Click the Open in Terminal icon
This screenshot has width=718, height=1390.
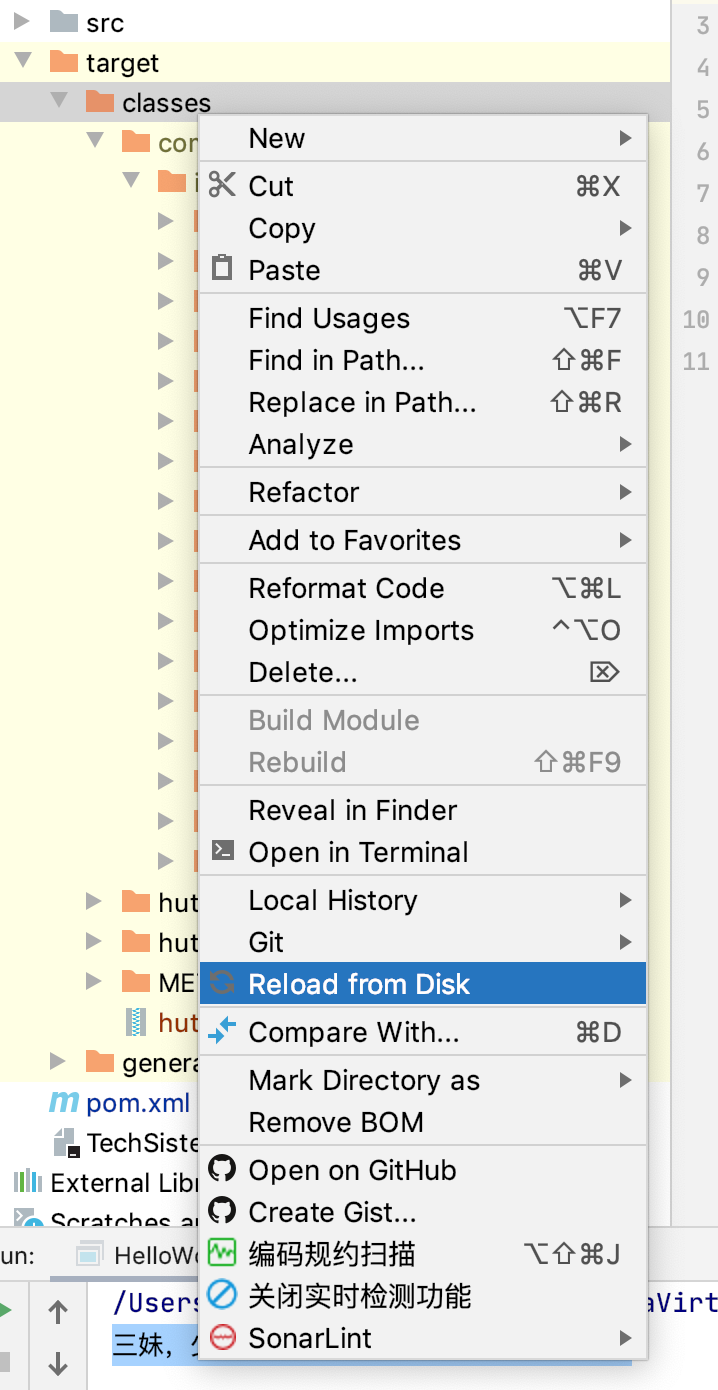tap(222, 851)
